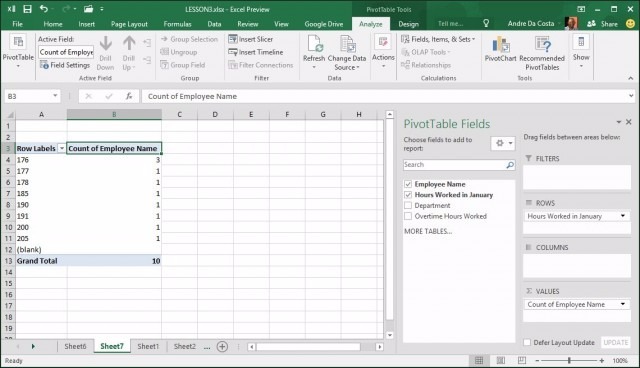Click the Tell me lightbulb icon
Image resolution: width=640 pixels, height=368 pixels.
tap(486, 24)
